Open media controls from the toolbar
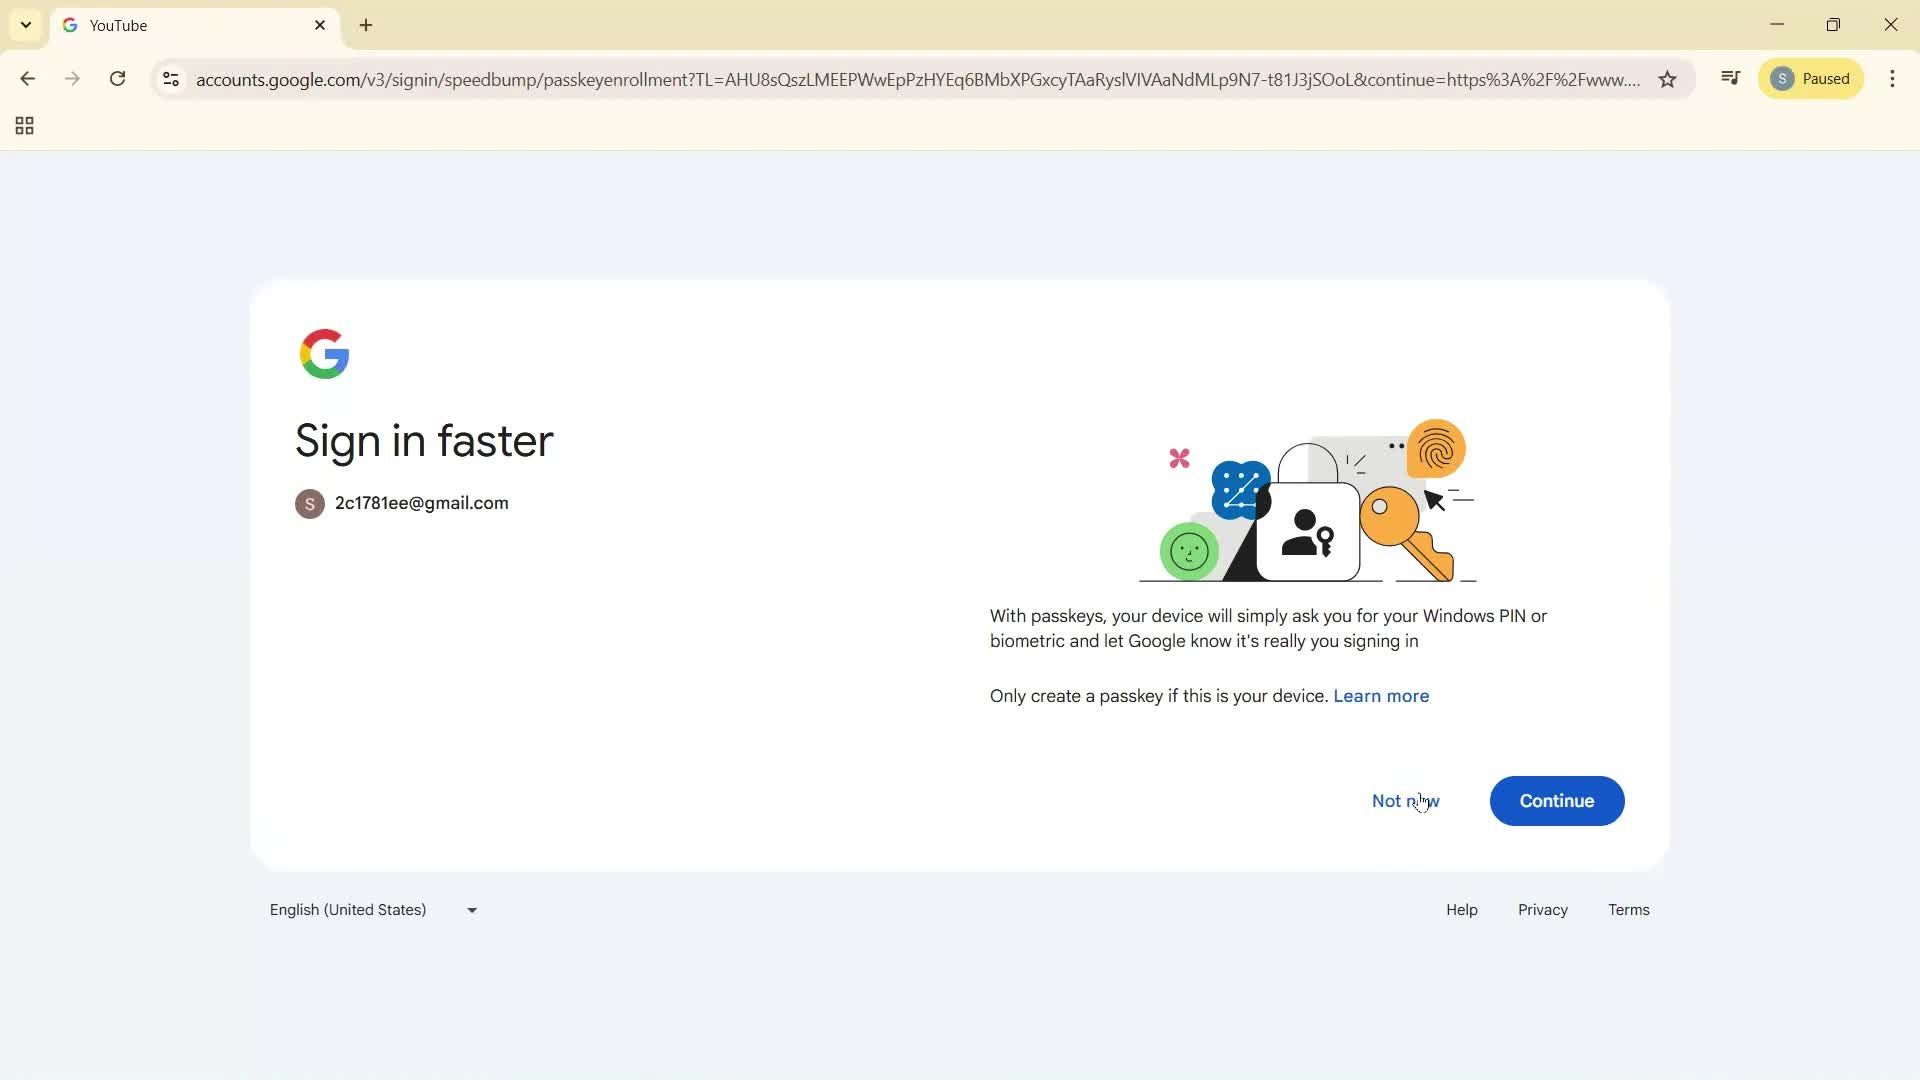The image size is (1920, 1080). 1731,78
